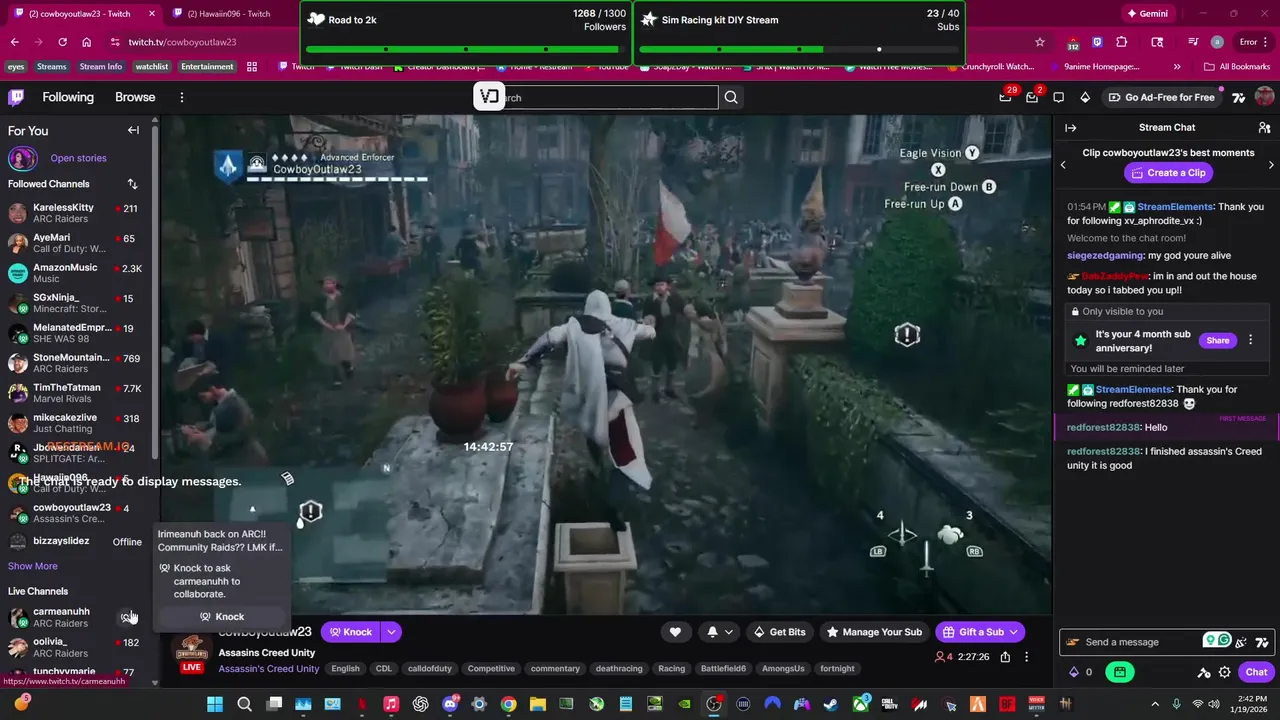
Task: Open the chat settings gear
Action: (x=1224, y=672)
